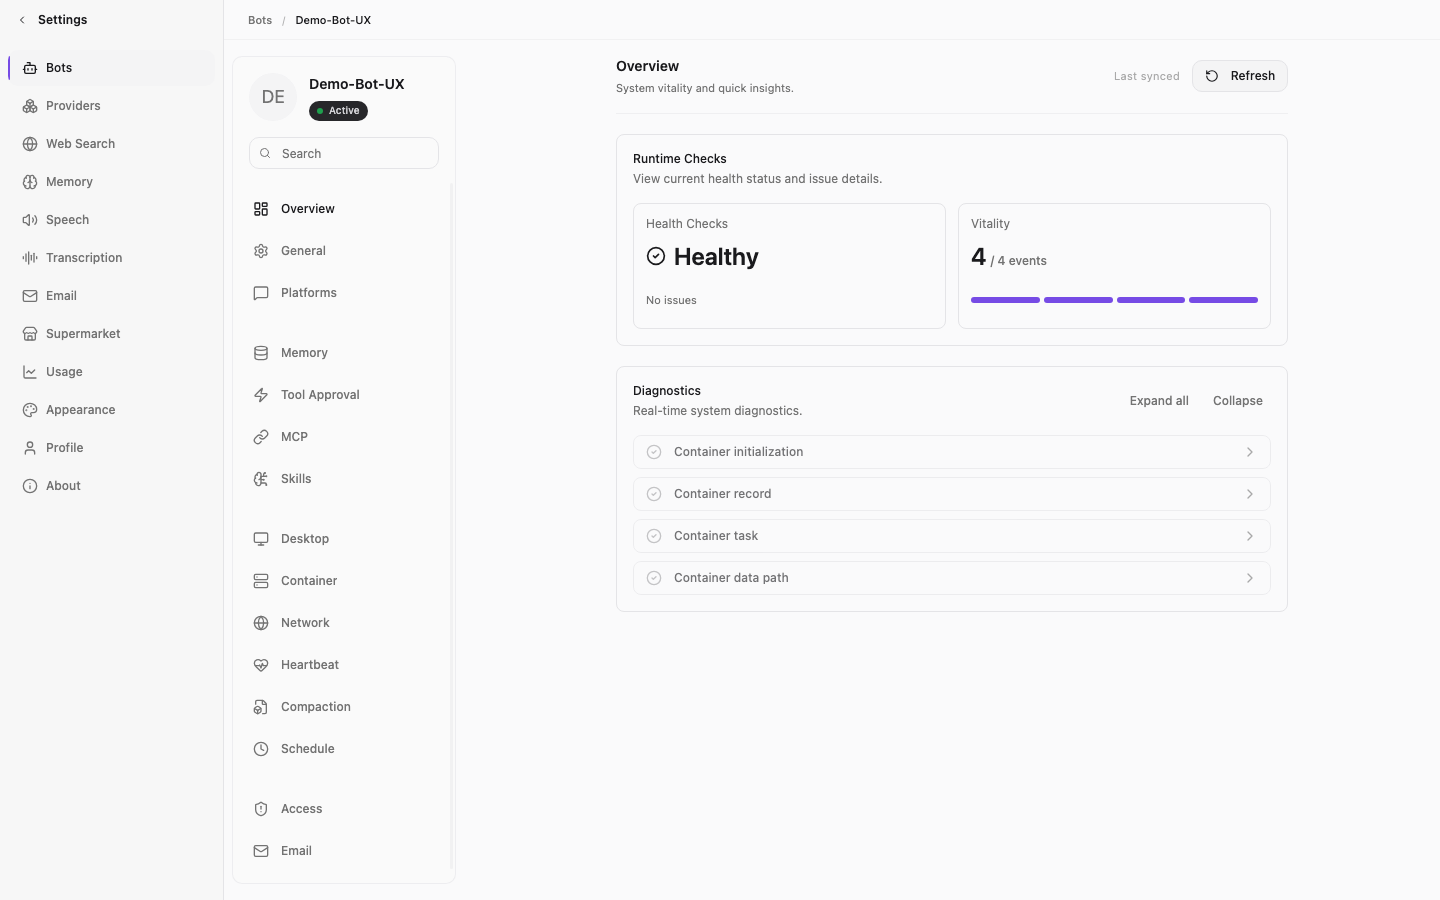Click the Demo-Bot-UX breadcrumb

click(333, 20)
